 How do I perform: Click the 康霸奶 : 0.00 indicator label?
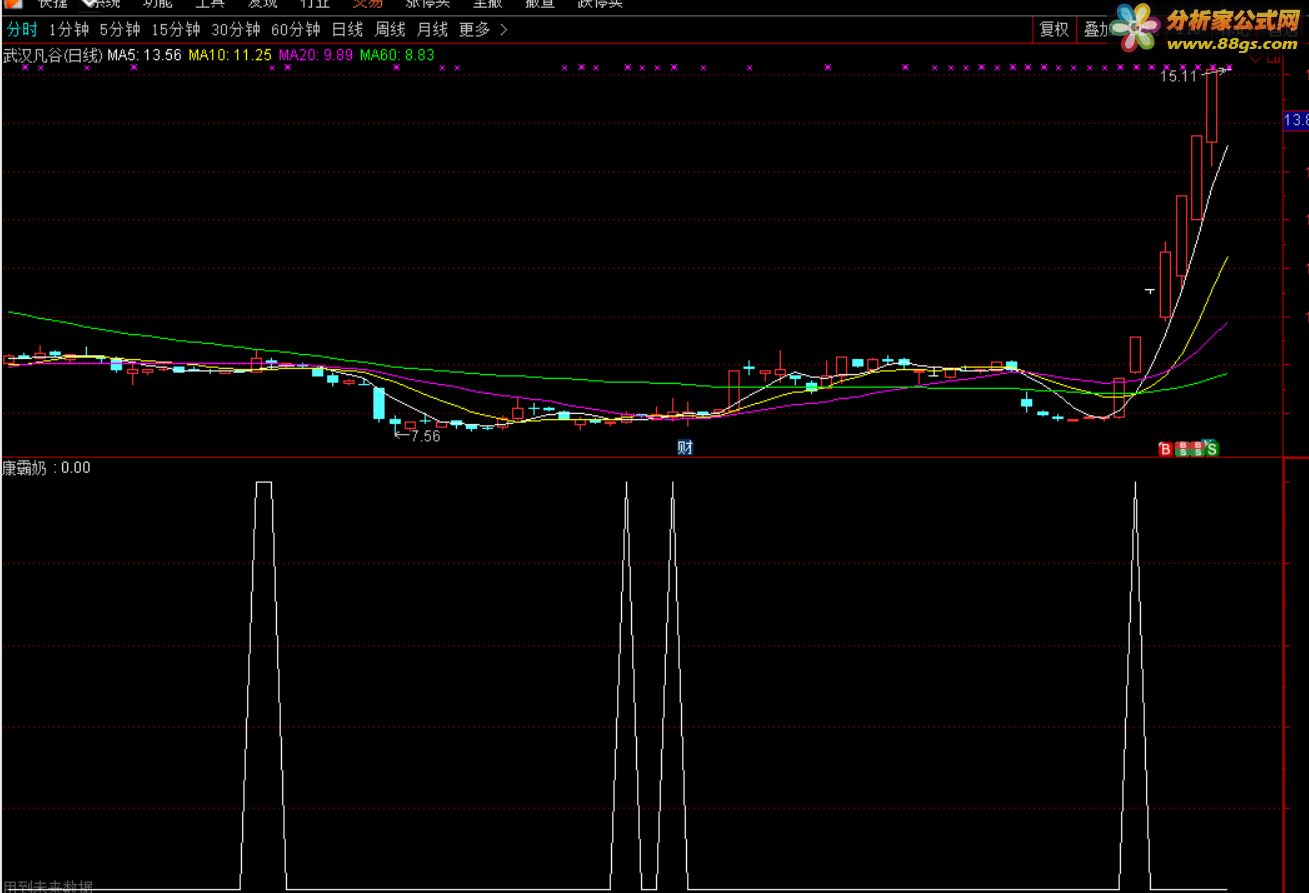pos(46,467)
